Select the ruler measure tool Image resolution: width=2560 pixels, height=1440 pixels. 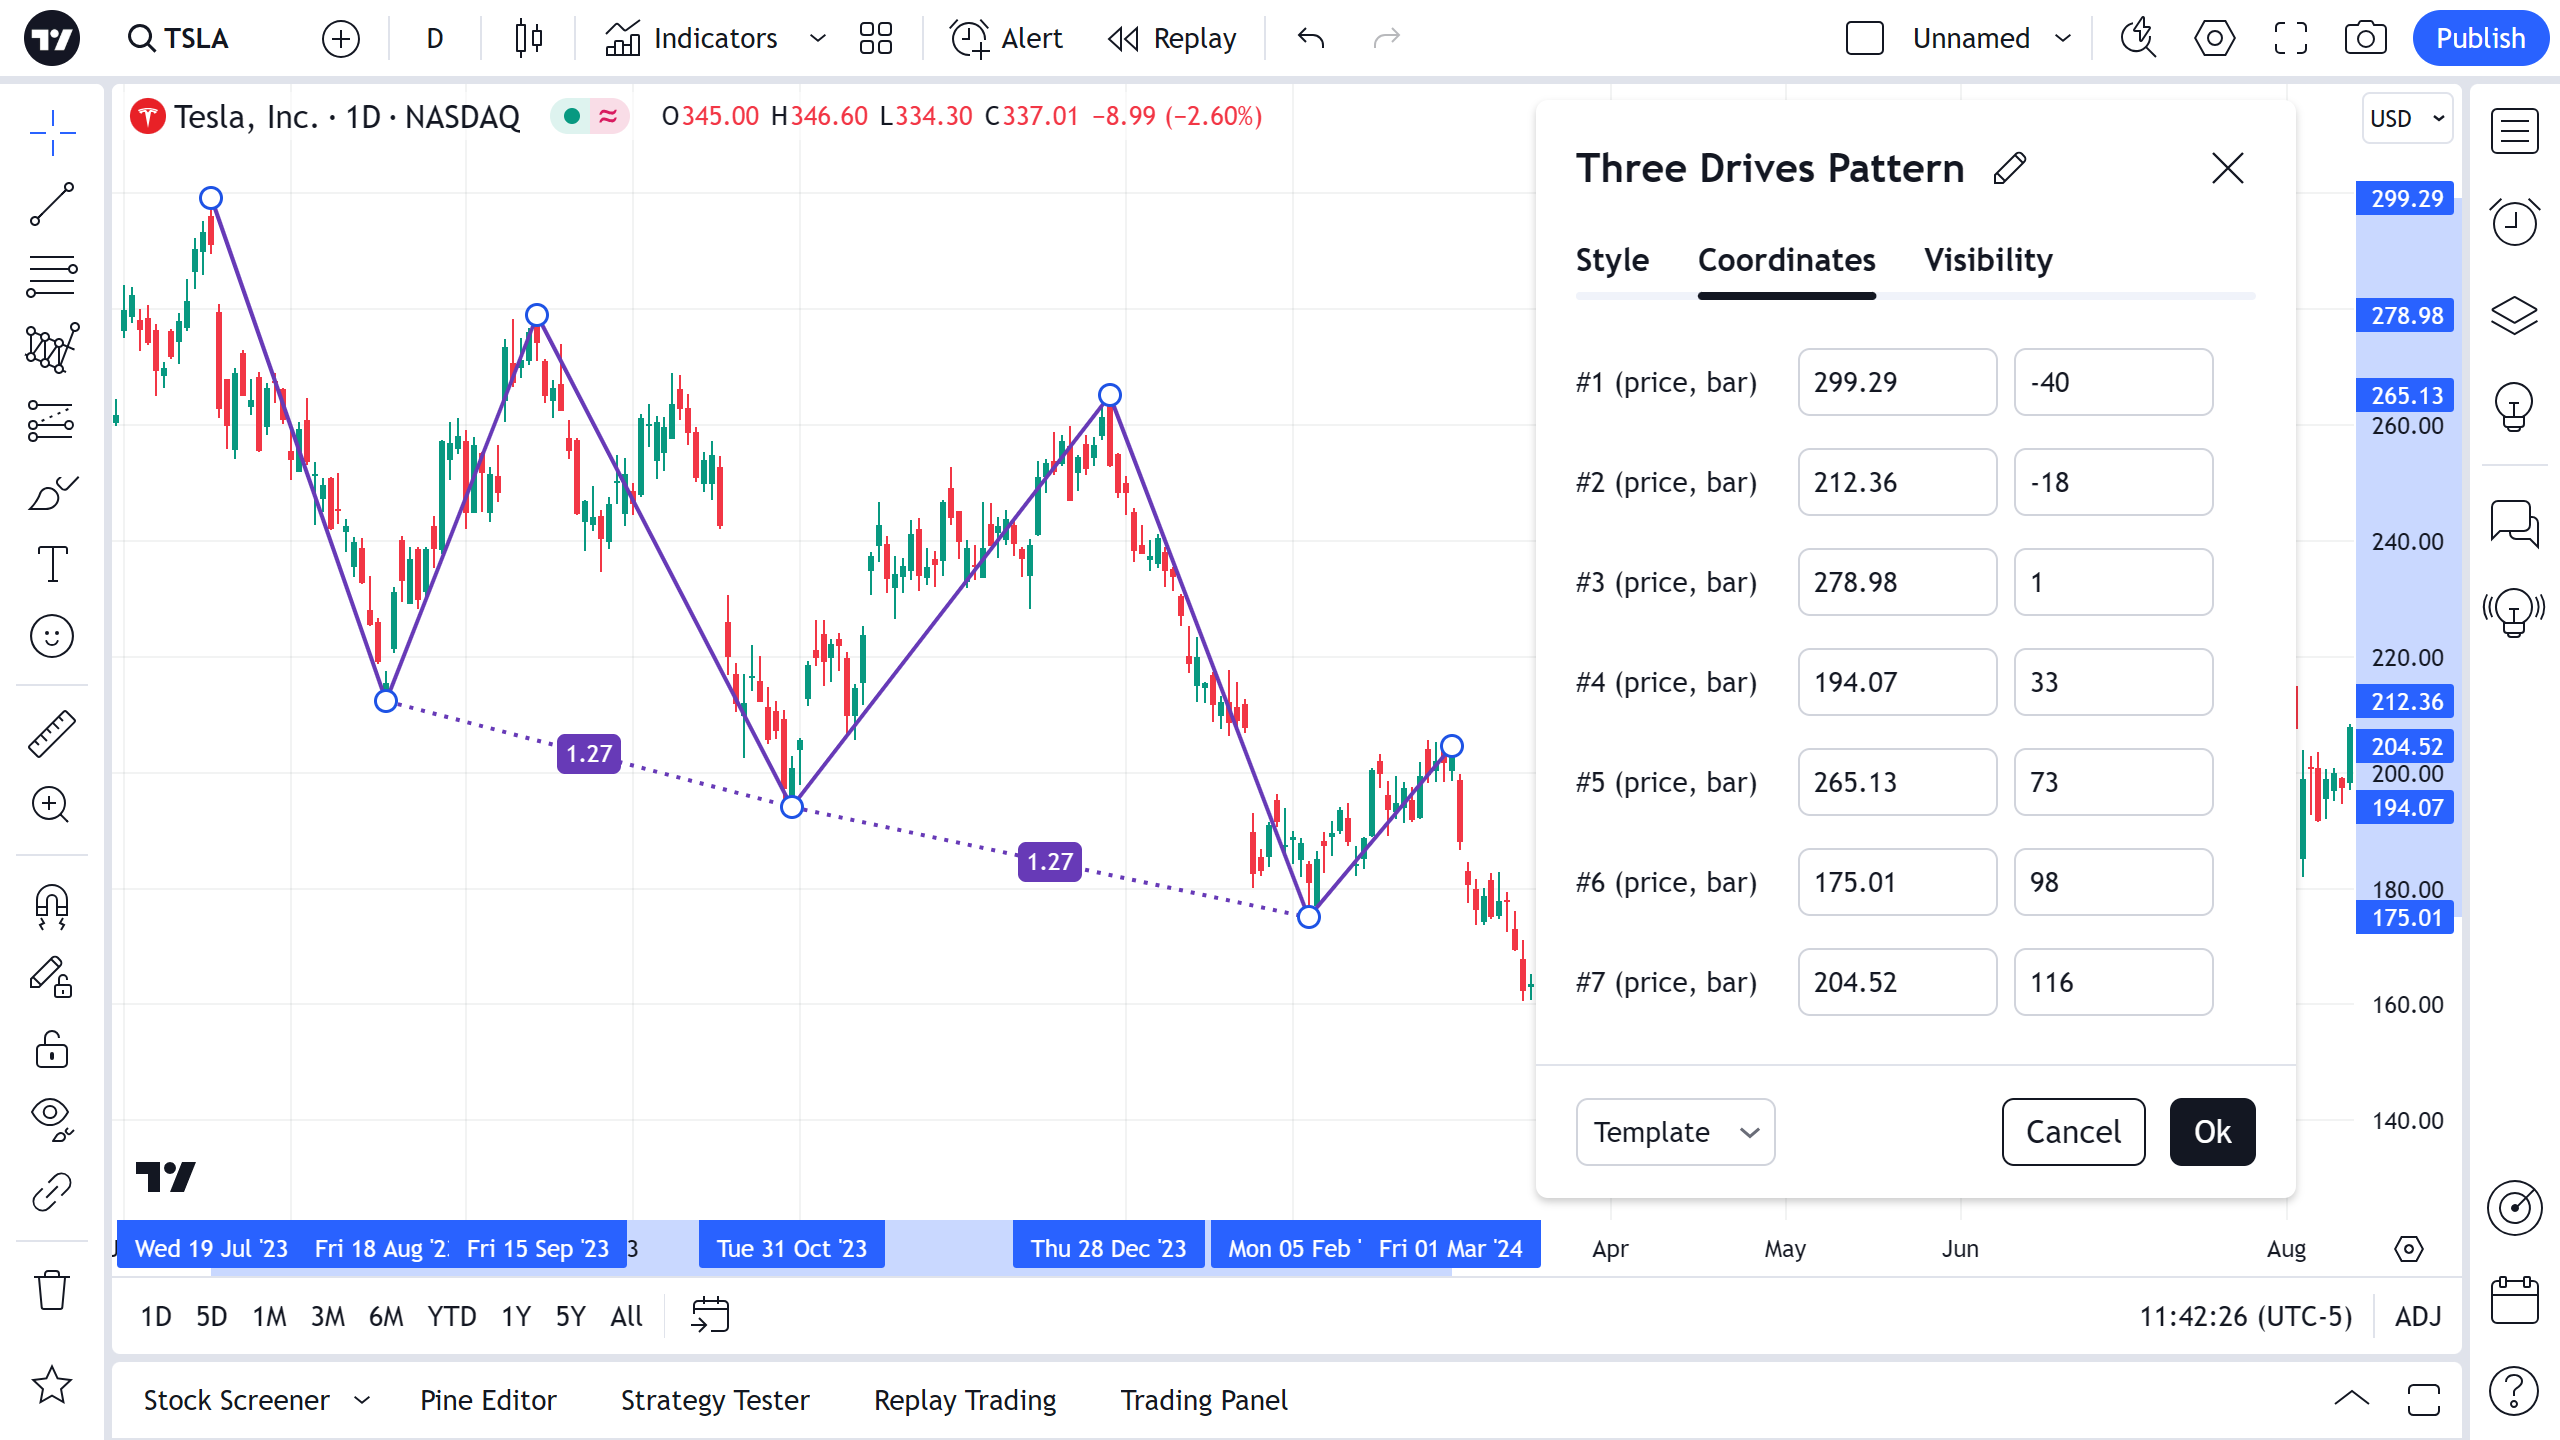click(52, 733)
